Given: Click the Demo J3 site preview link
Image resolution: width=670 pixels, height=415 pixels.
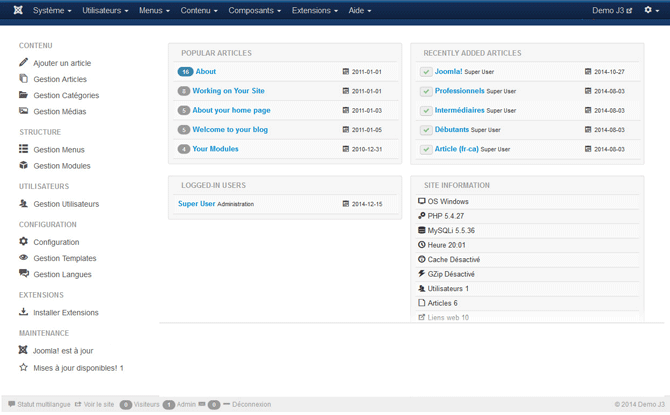Looking at the screenshot, I should click(612, 11).
